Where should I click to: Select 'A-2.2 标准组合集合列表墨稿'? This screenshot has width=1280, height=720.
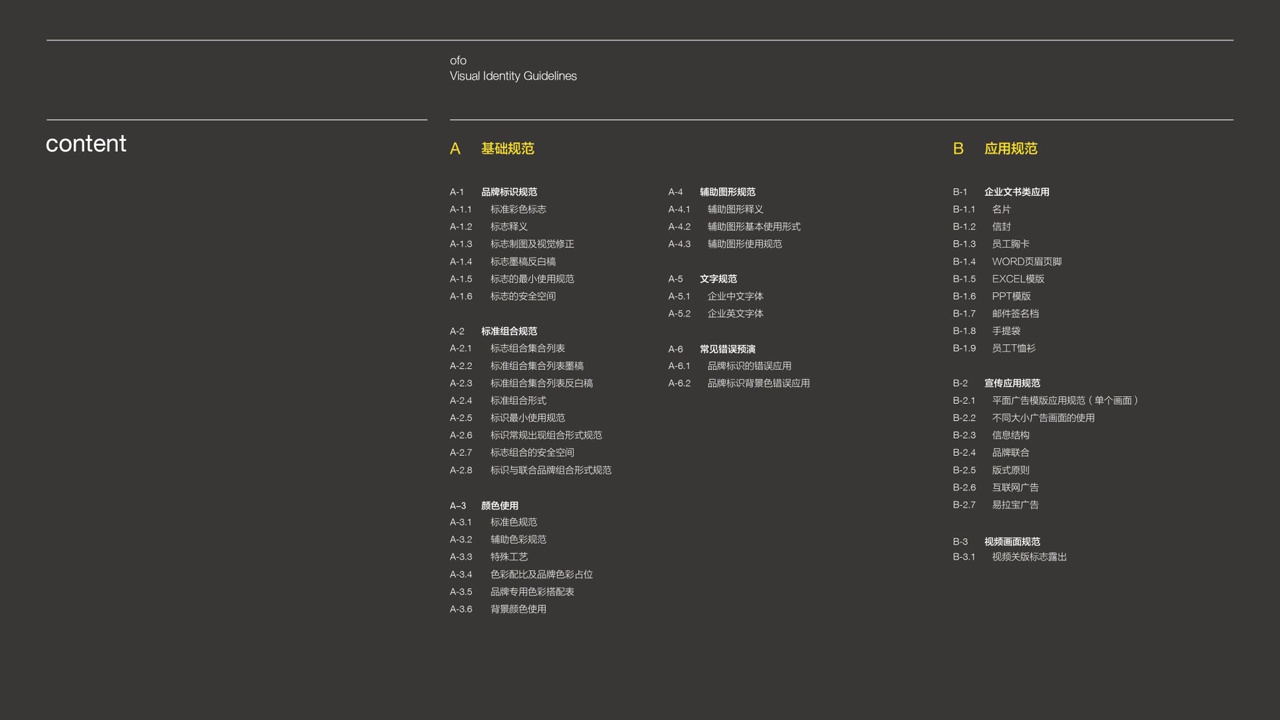click(x=517, y=366)
